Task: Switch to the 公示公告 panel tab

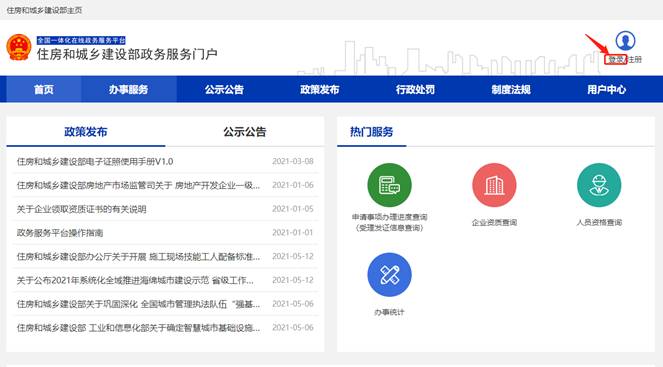Action: 245,132
